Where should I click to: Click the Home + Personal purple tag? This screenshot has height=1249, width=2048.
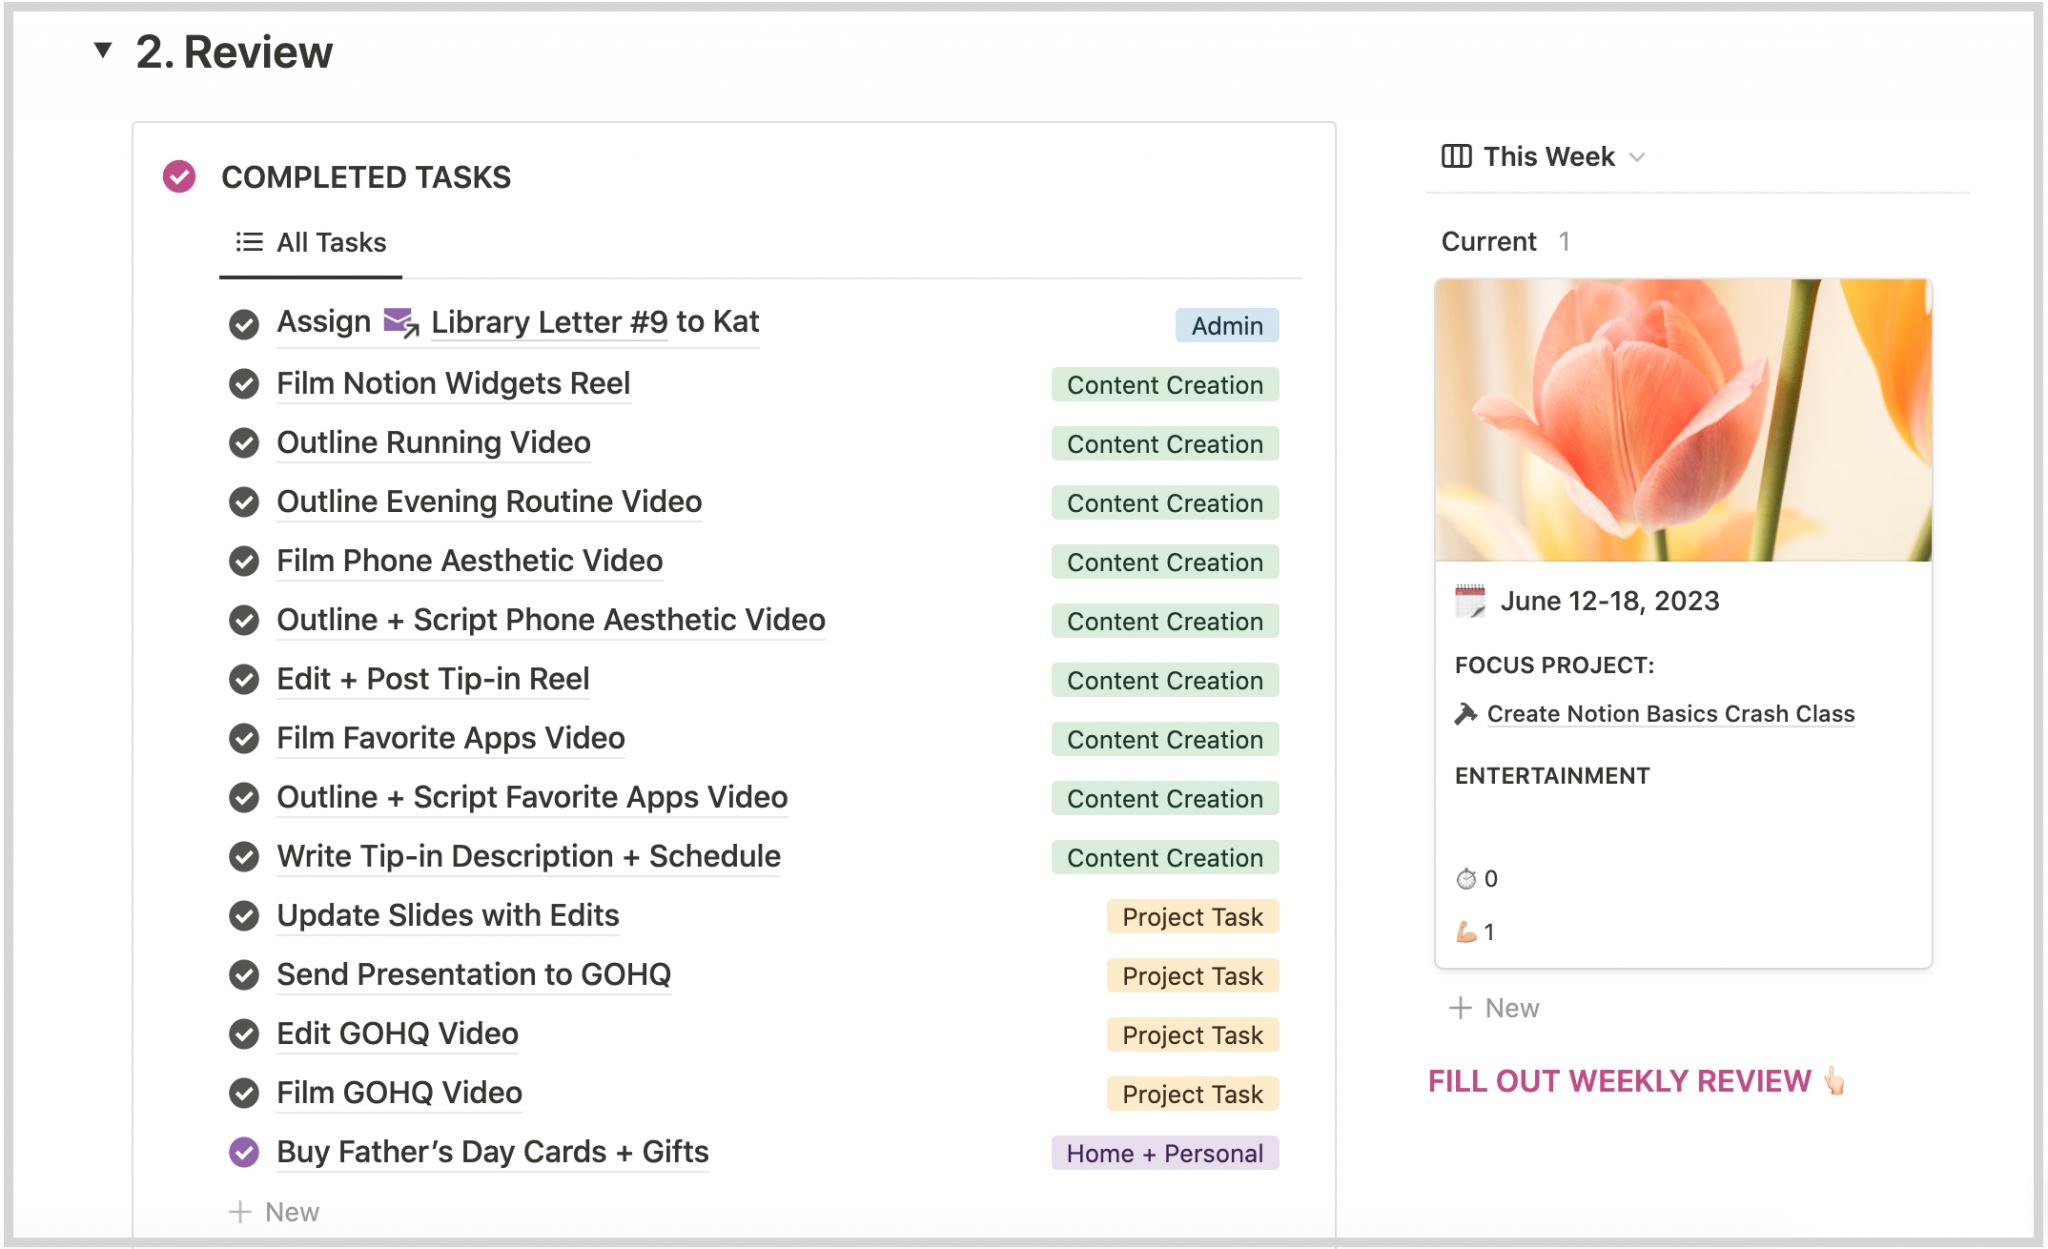pos(1165,1153)
